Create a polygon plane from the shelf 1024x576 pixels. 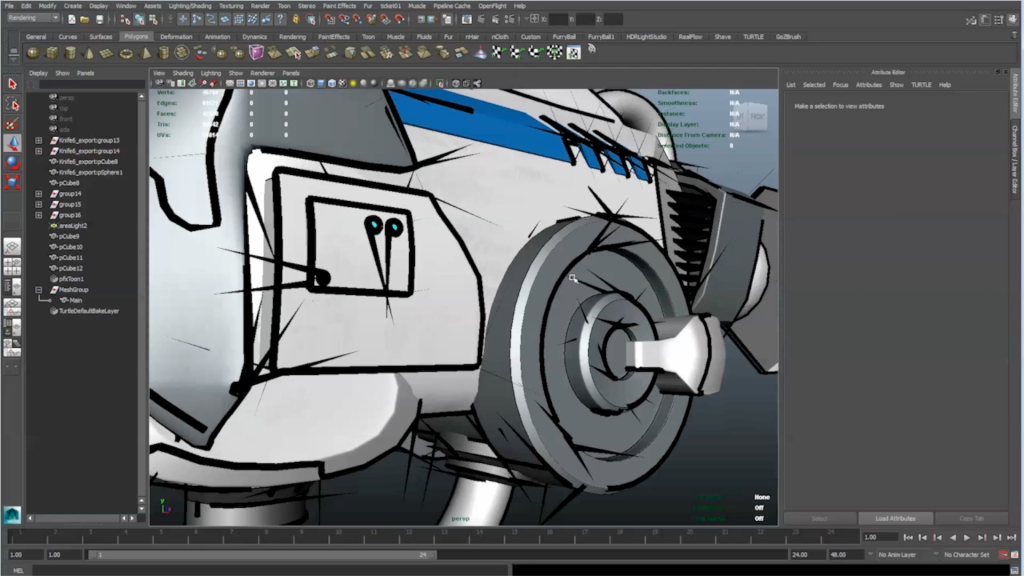click(x=106, y=53)
